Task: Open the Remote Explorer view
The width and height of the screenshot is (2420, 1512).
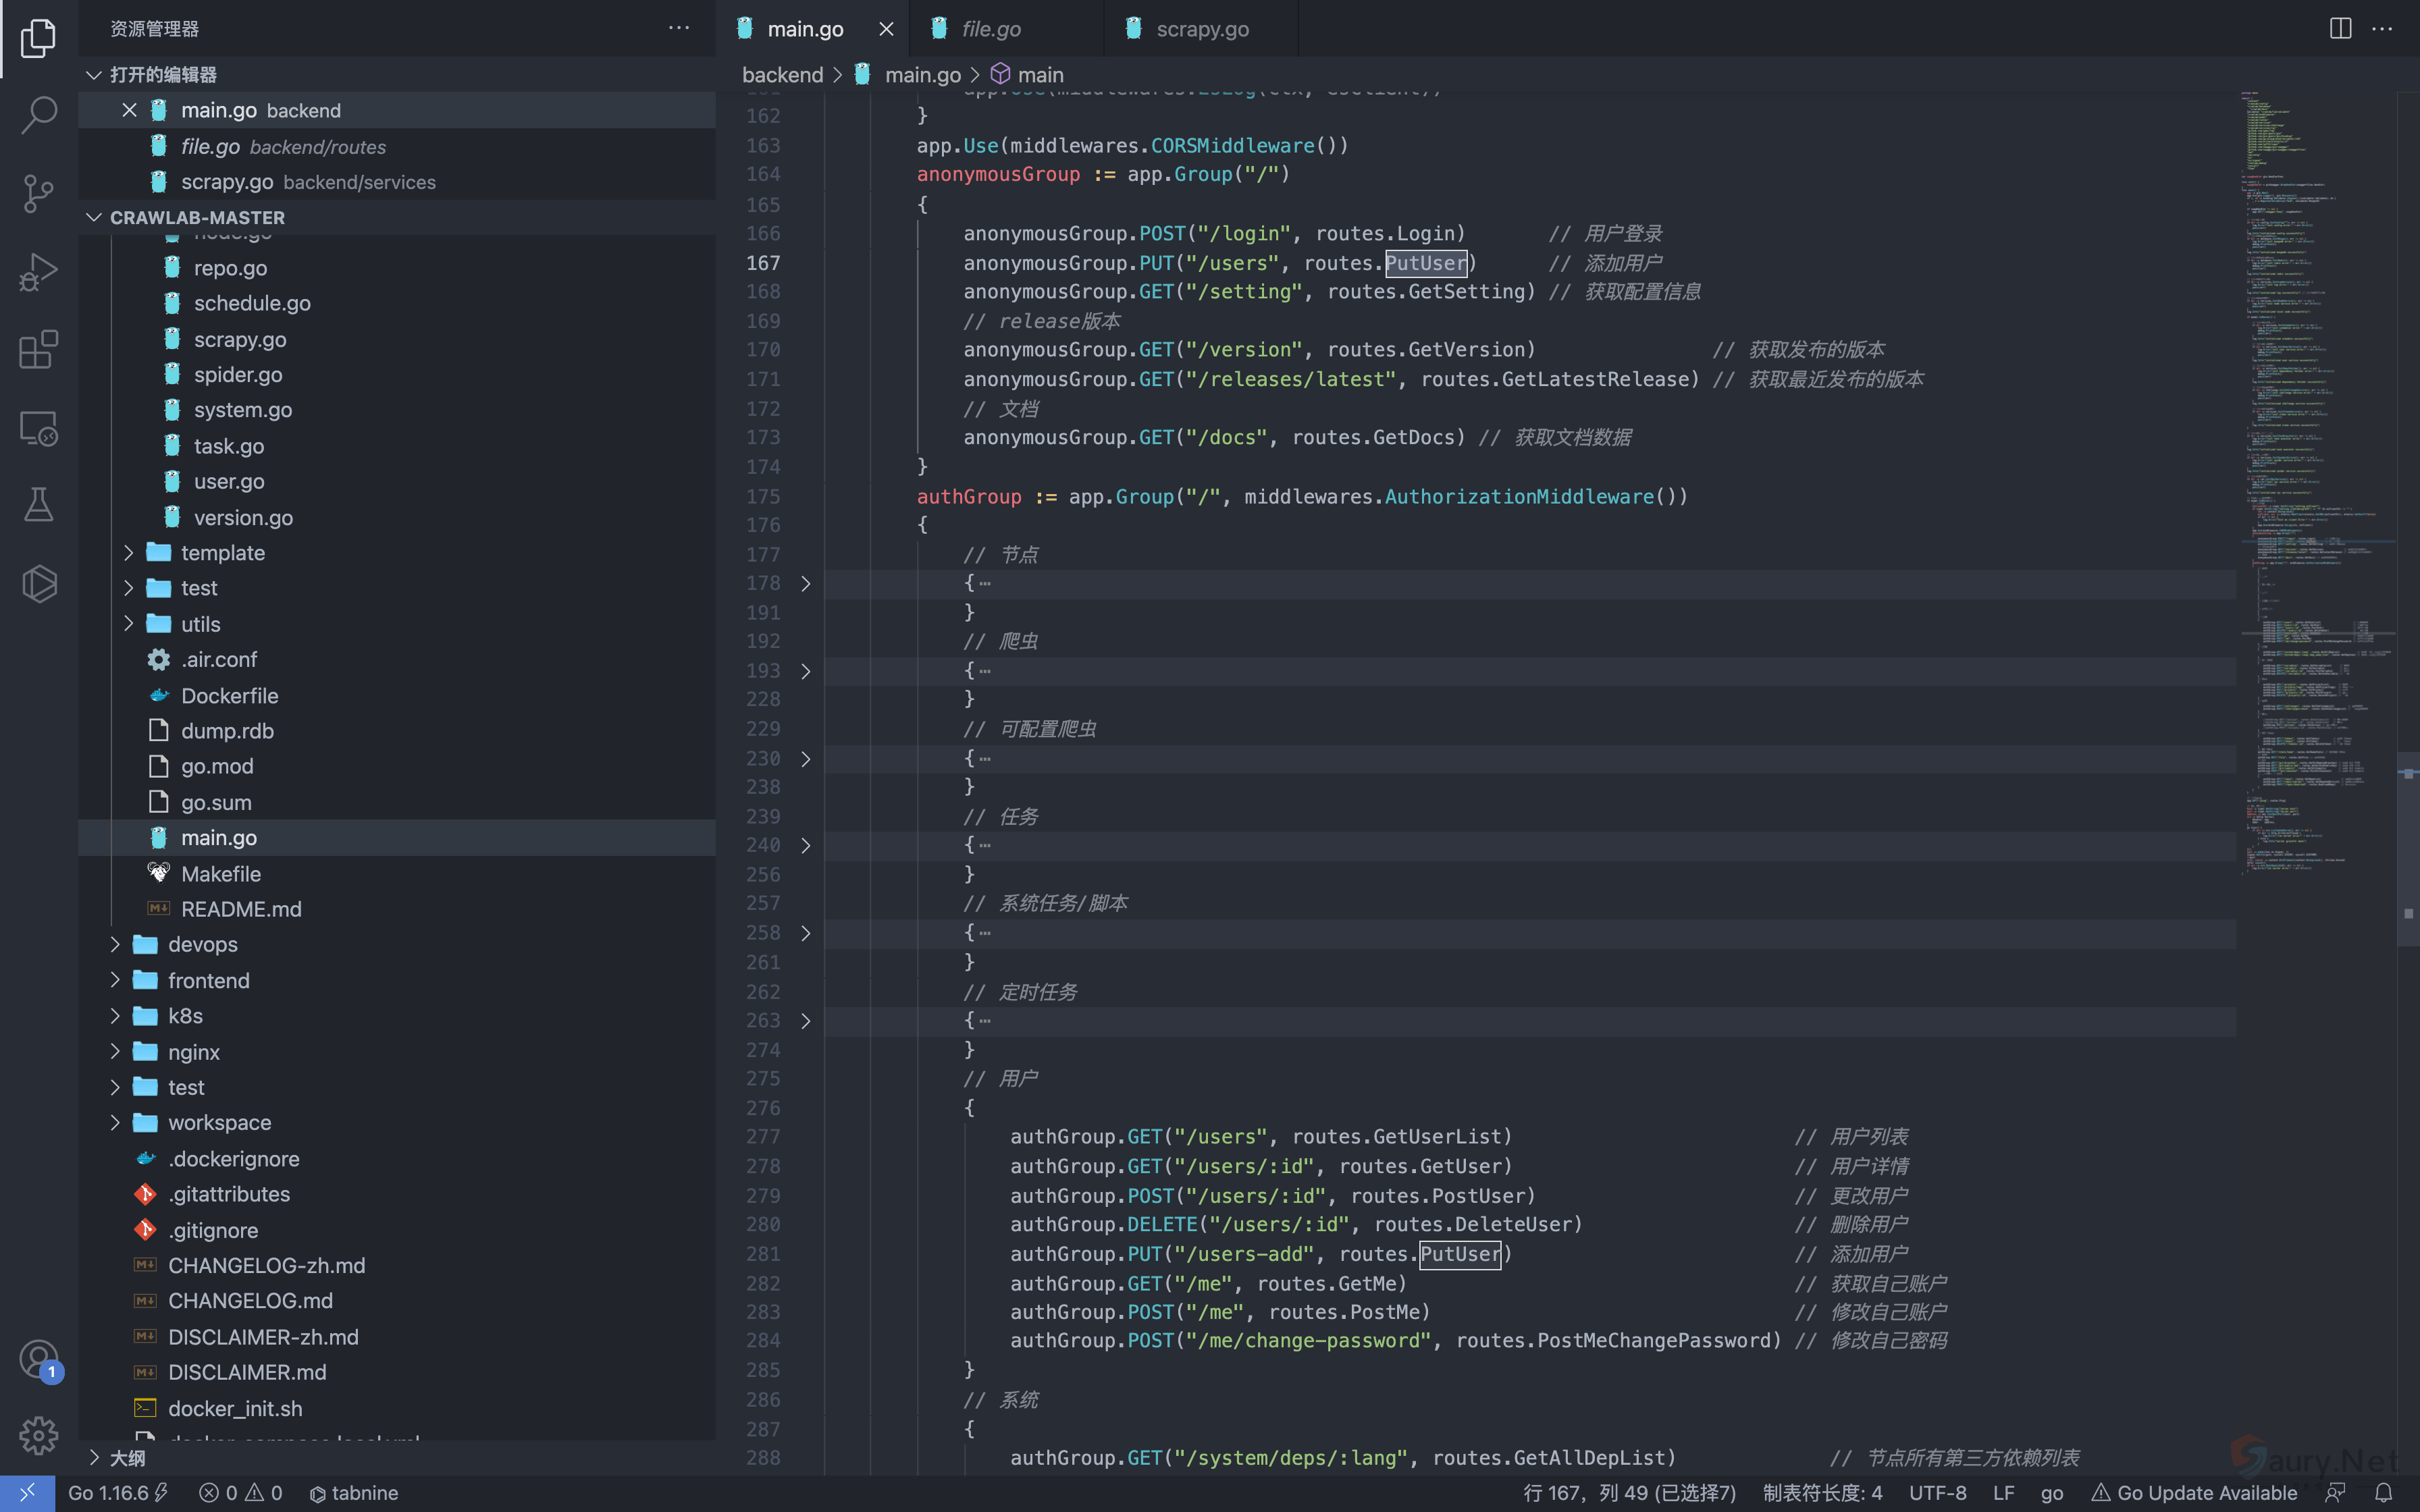Action: click(38, 428)
